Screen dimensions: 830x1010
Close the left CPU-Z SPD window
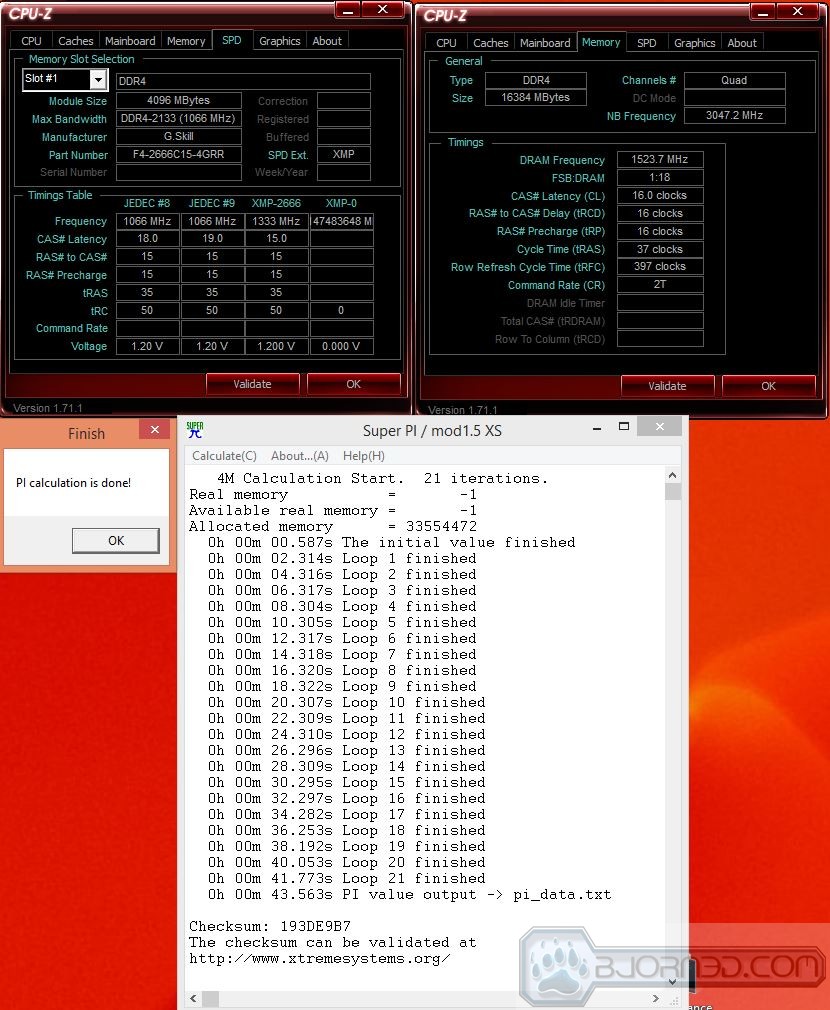382,9
